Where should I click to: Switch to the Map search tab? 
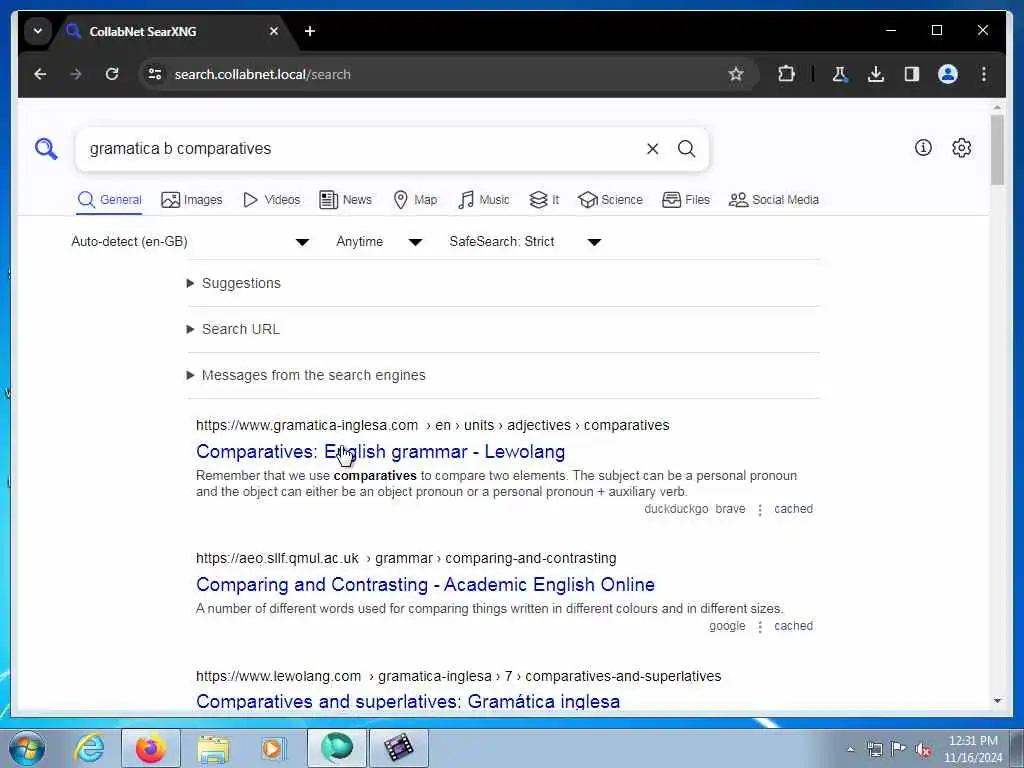415,200
